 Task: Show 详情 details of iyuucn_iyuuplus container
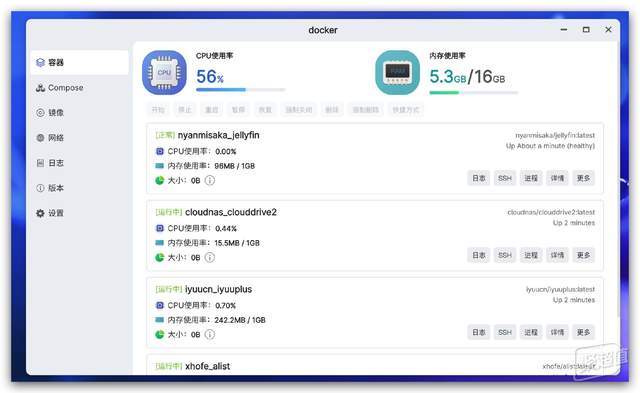coord(557,333)
